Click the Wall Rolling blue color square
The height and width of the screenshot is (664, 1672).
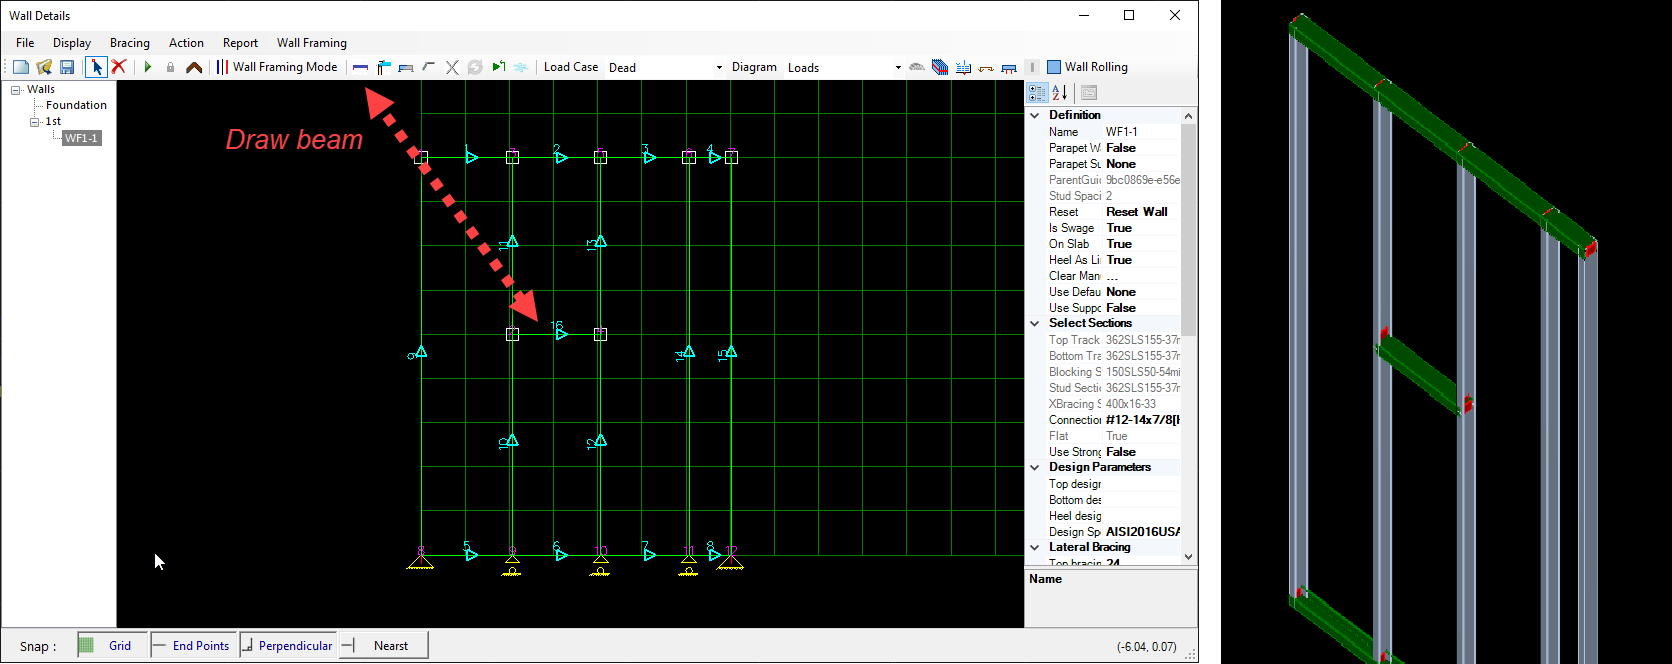click(1053, 67)
